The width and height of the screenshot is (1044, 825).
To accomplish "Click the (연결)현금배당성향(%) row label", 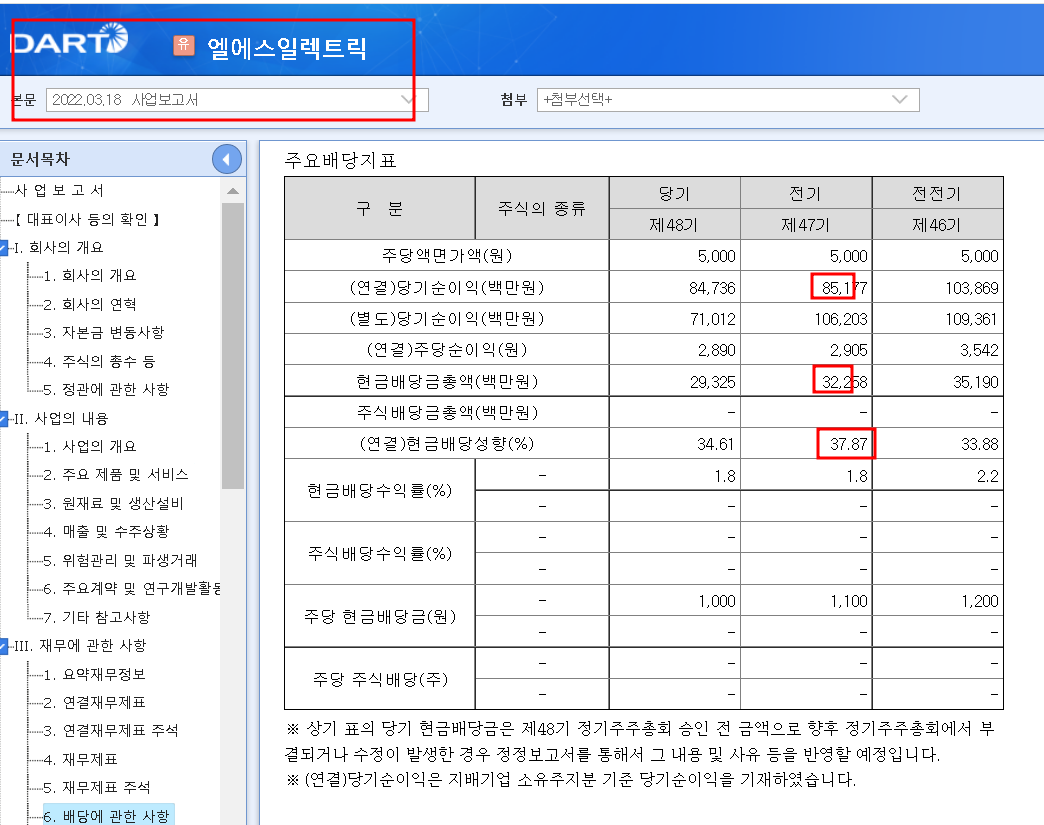I will tap(447, 444).
